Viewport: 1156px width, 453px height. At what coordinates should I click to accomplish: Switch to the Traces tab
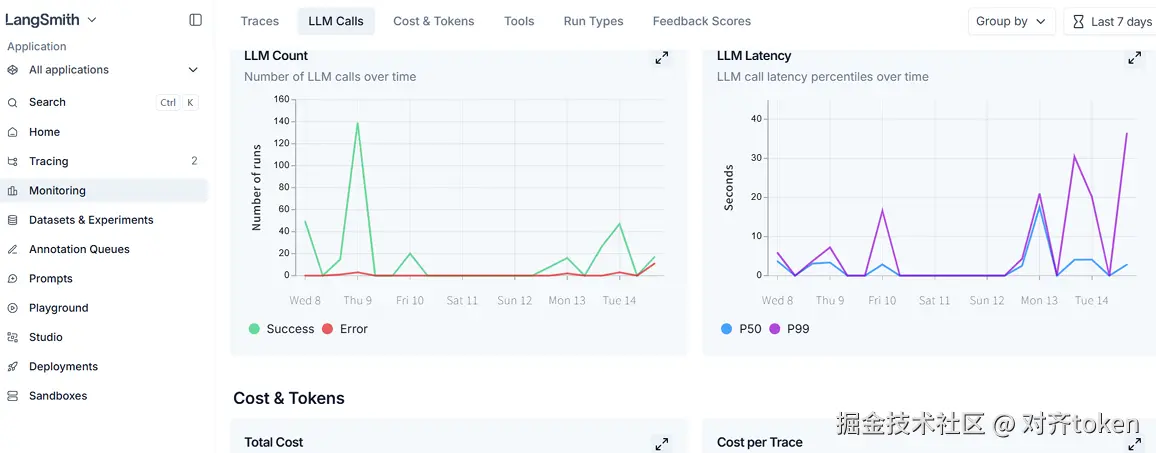pos(260,21)
